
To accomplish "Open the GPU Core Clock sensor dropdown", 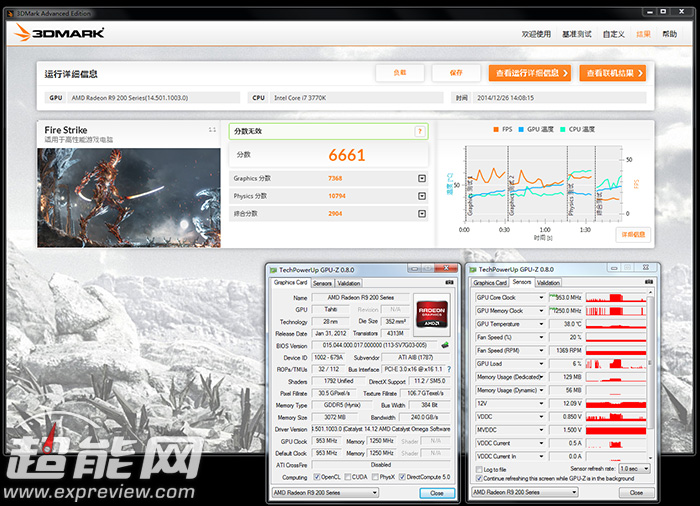I will click(x=541, y=297).
